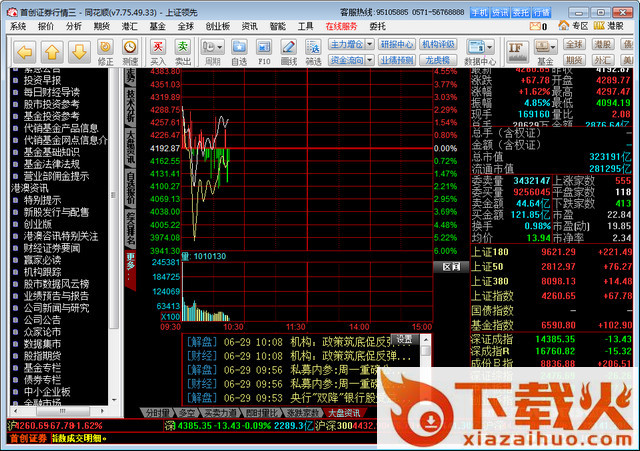Open the F10 company info icon
This screenshot has width=640, height=451.
pos(264,52)
